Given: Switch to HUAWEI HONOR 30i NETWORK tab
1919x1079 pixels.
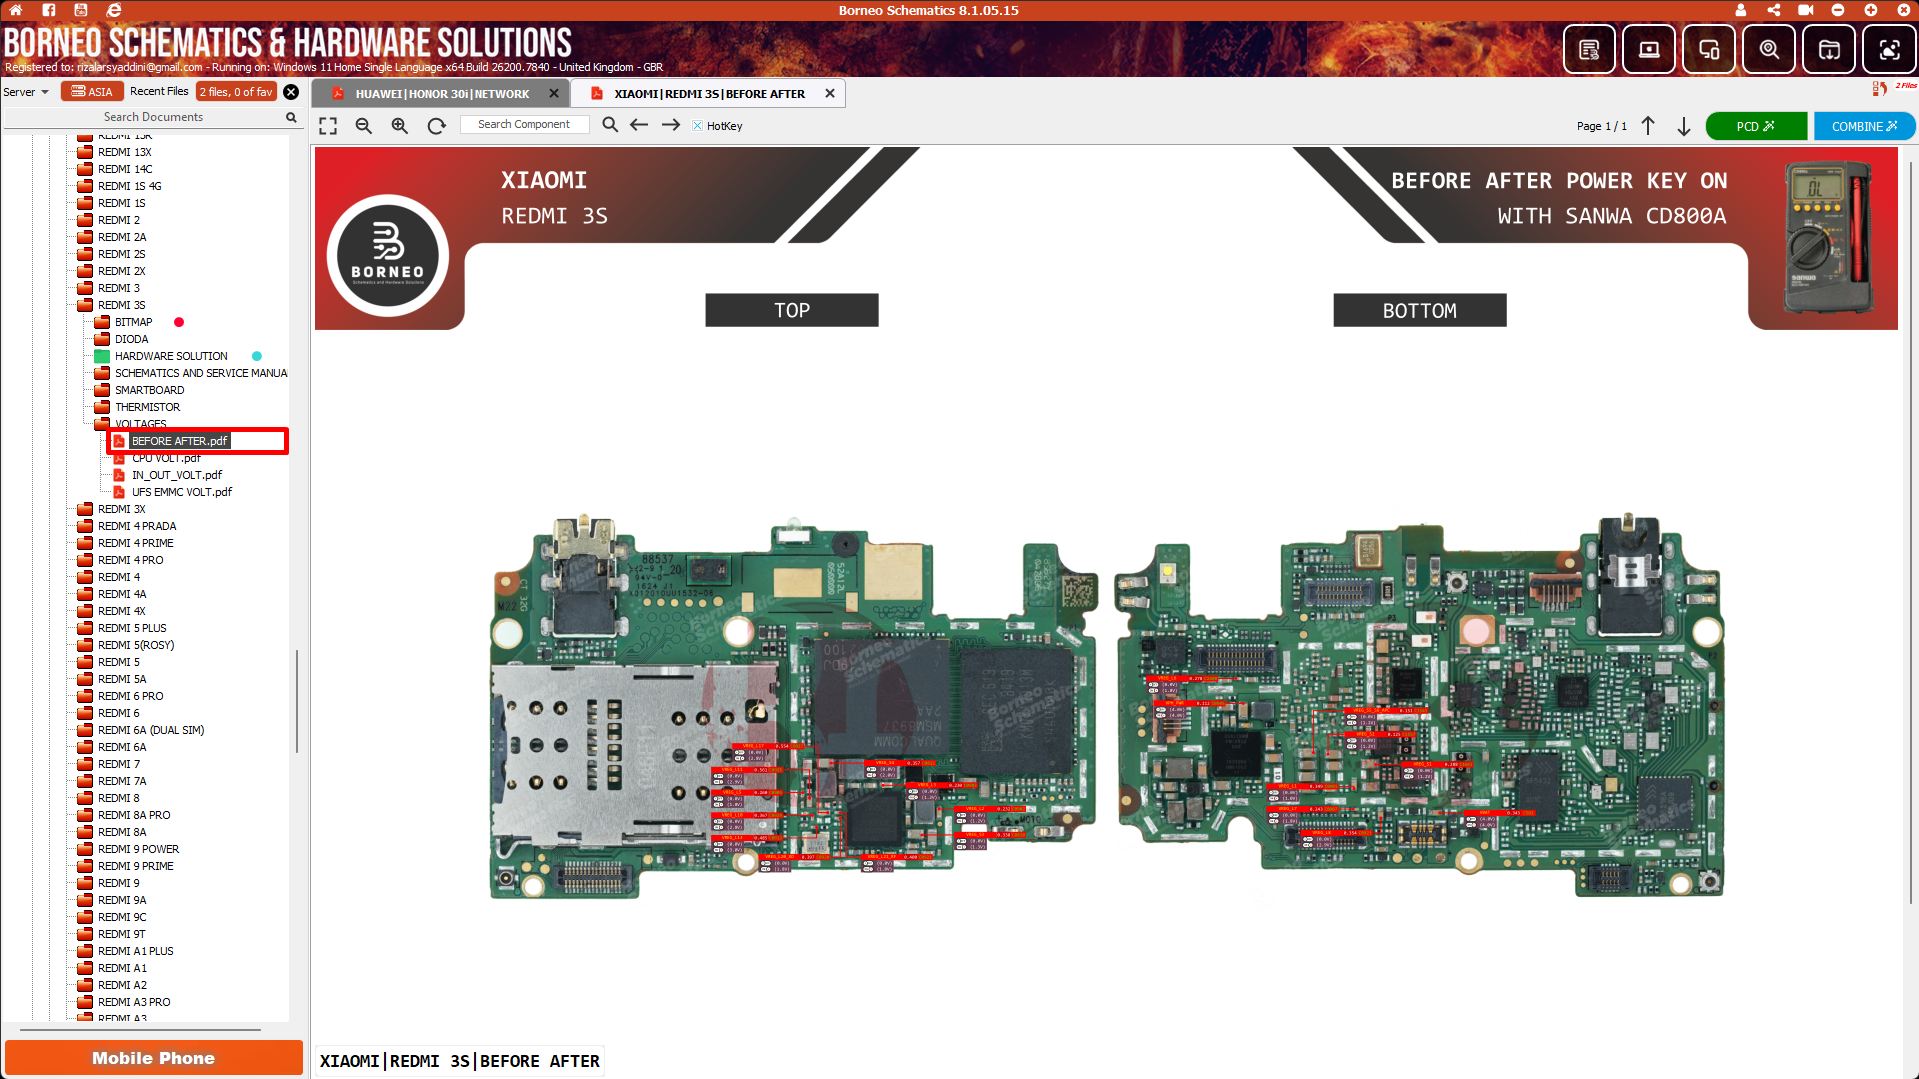Looking at the screenshot, I should coord(442,94).
